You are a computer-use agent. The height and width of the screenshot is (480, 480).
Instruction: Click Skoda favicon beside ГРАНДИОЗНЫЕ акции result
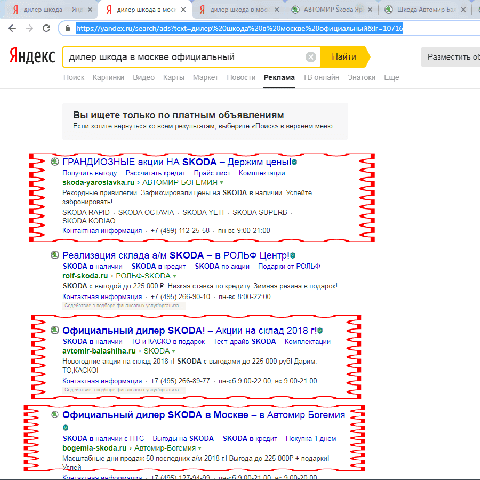click(x=55, y=162)
